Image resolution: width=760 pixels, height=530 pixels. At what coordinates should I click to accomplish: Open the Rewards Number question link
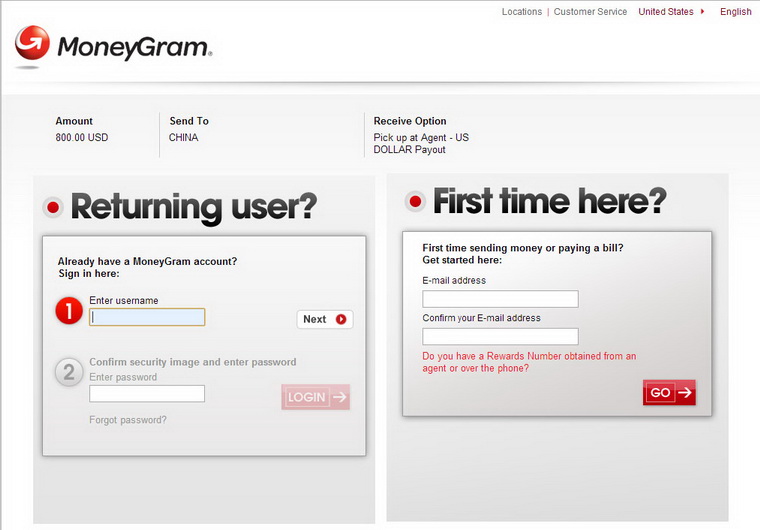(x=529, y=362)
